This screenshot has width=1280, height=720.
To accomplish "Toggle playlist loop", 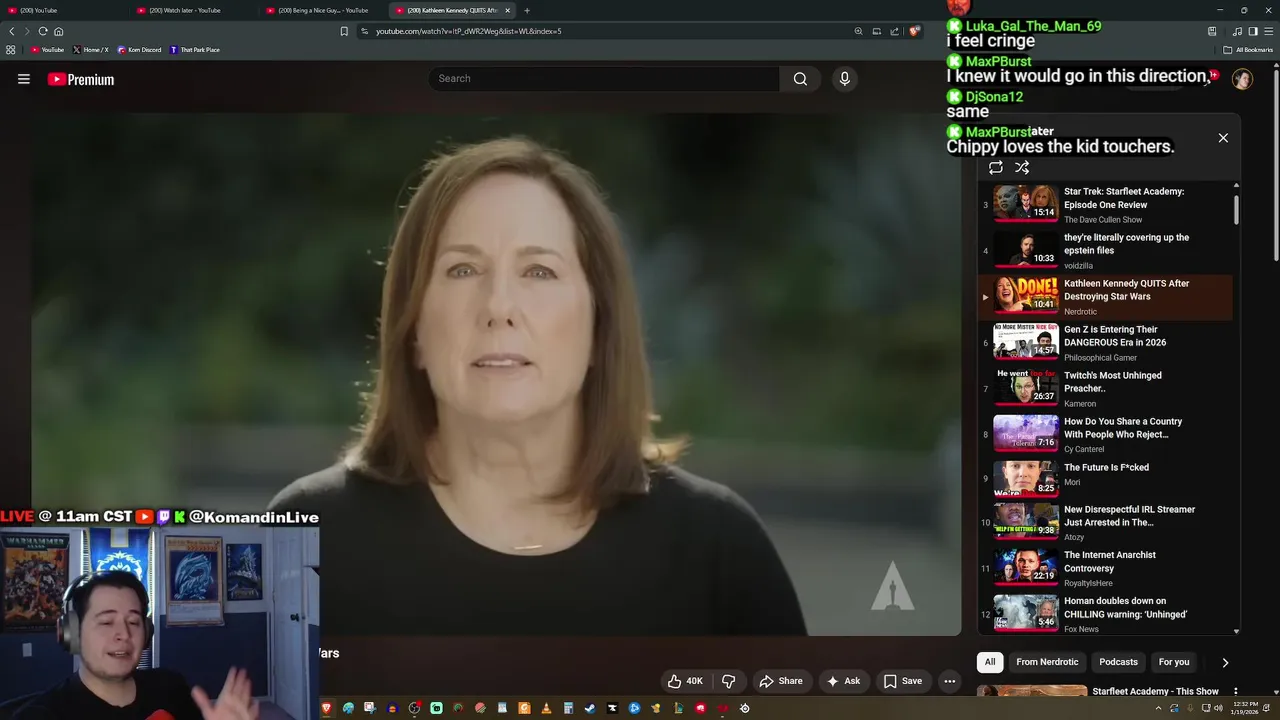I will point(995,168).
